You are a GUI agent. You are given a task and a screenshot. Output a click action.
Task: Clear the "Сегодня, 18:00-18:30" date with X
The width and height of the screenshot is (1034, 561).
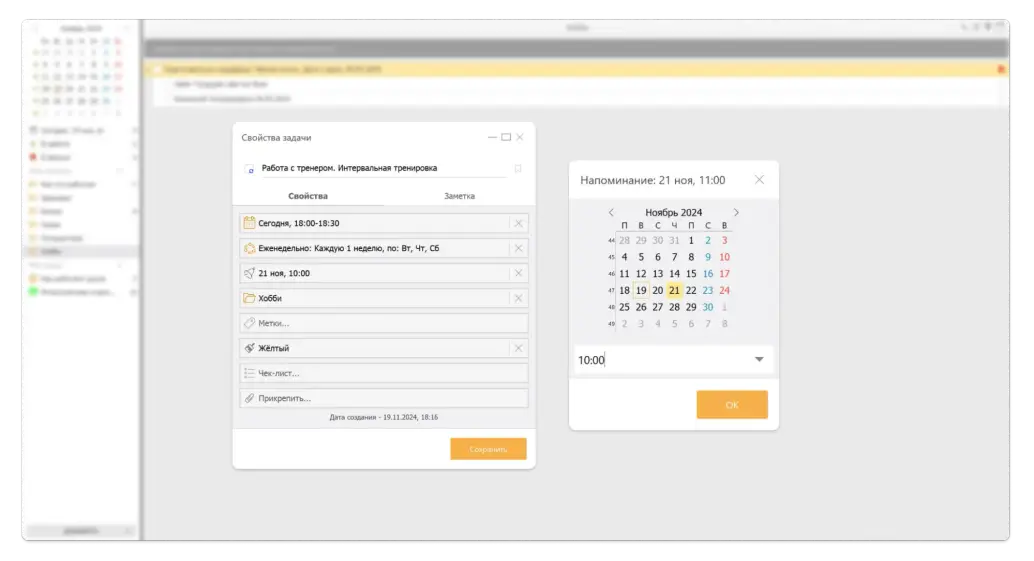click(518, 223)
